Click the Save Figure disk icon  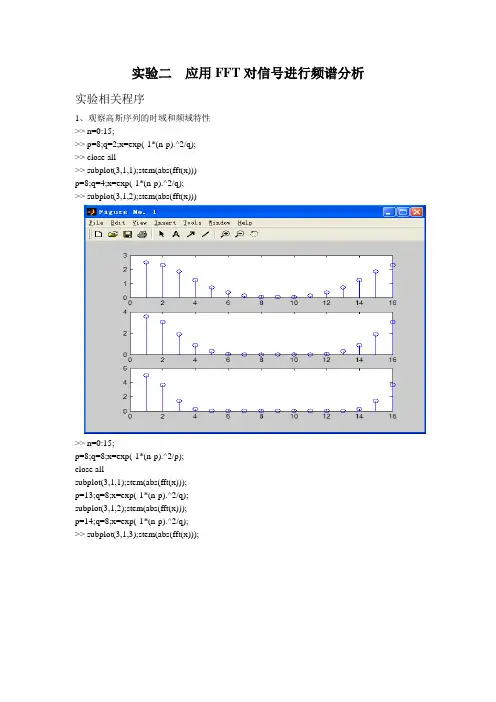coord(128,234)
